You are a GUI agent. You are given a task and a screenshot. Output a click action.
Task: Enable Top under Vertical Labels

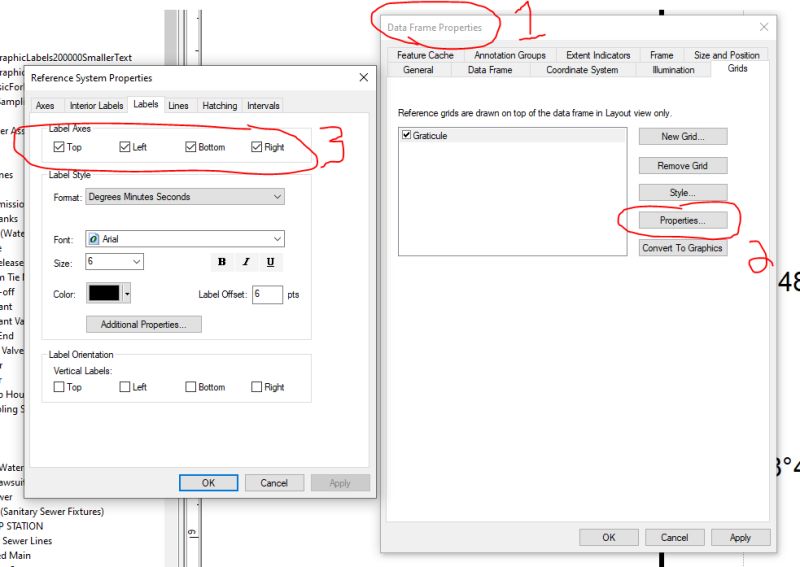(59, 387)
